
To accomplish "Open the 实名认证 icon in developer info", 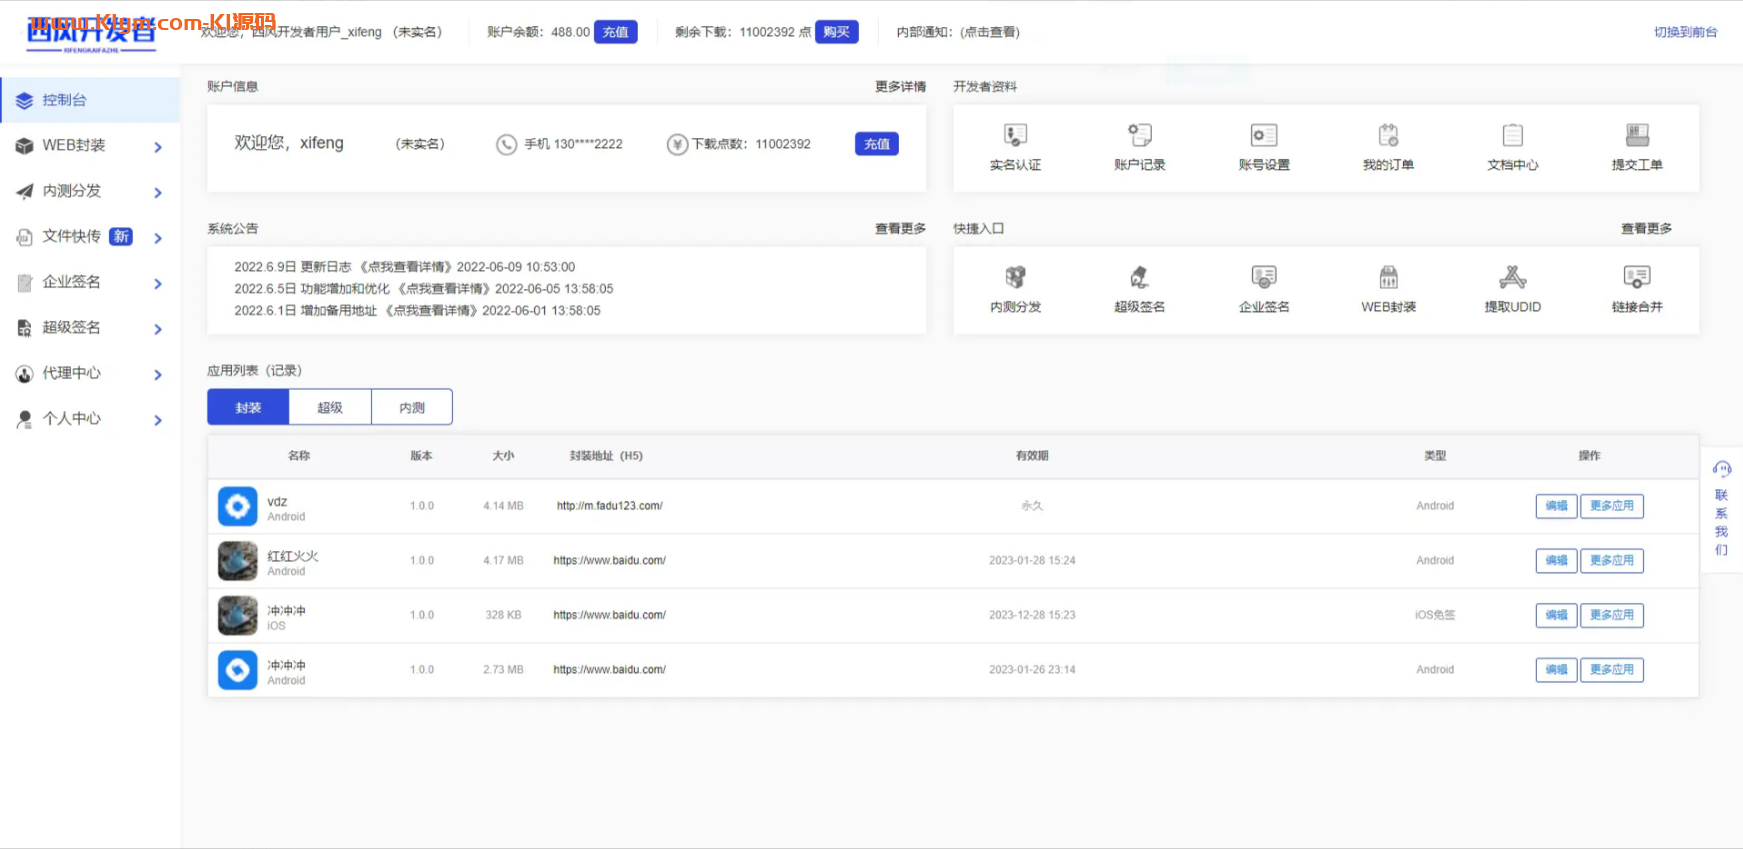I will click(1015, 136).
